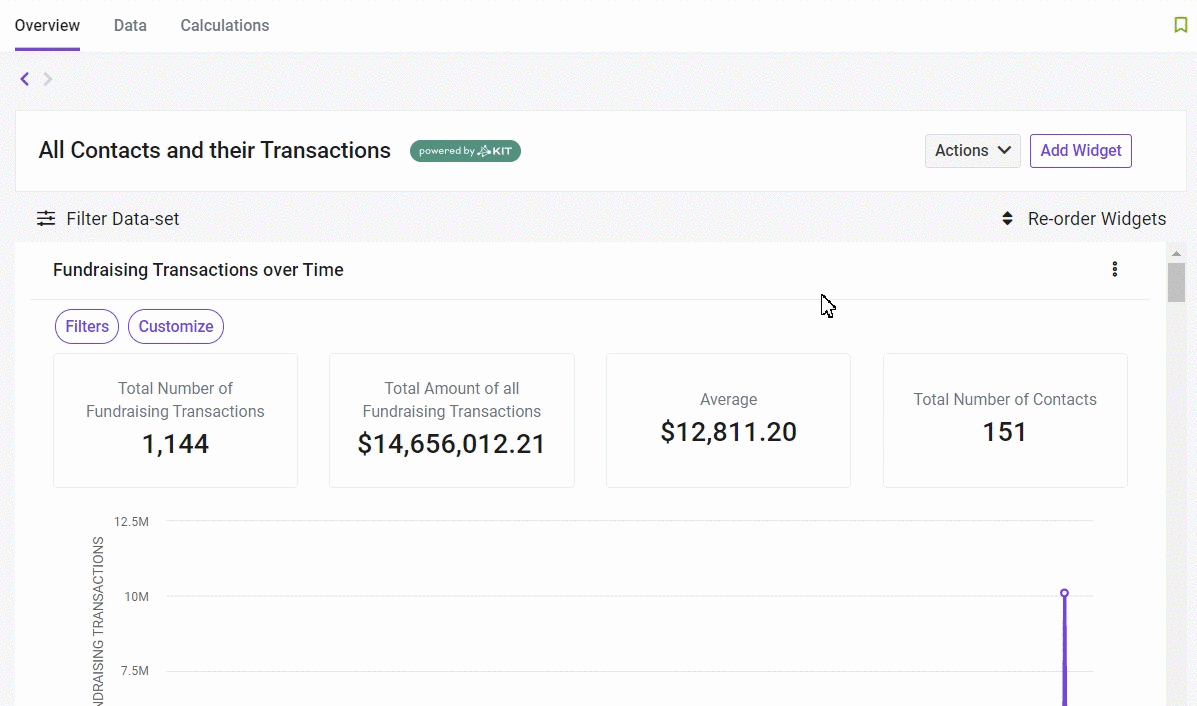
Task: Click the All Contacts and their Transactions title
Action: click(215, 150)
